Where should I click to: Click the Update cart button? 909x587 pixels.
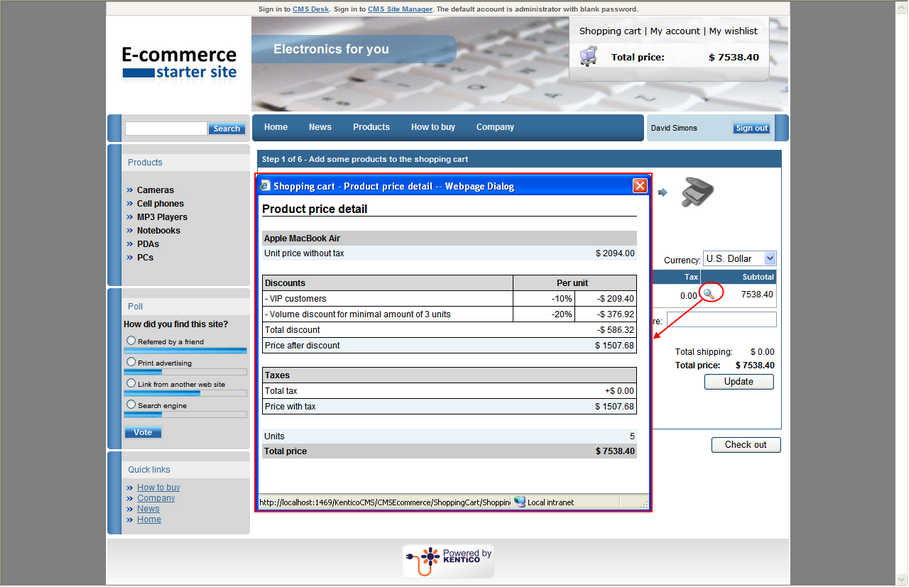[x=739, y=382]
